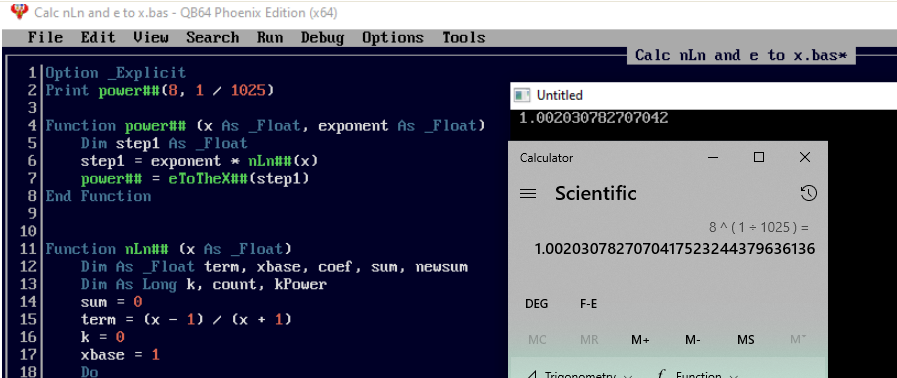This screenshot has height=378, width=897.
Task: Click line 18 Do statement
Action: point(89,372)
